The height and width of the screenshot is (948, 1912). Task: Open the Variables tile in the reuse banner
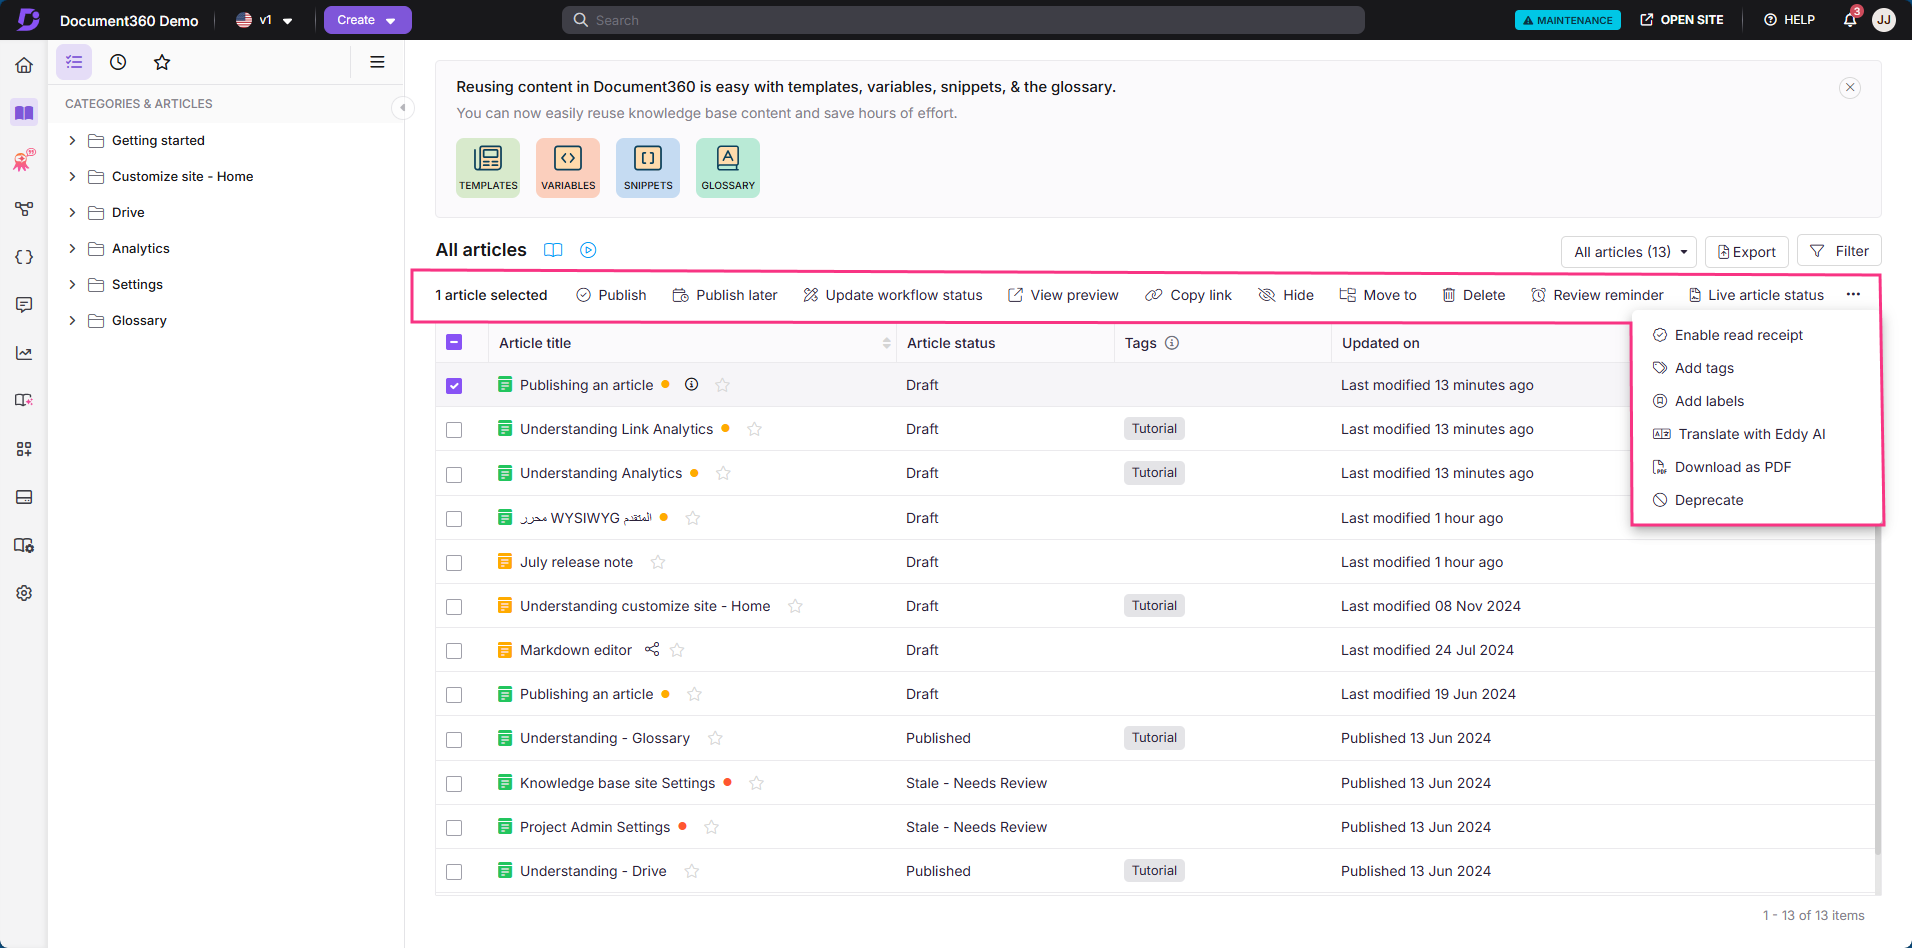coord(567,167)
